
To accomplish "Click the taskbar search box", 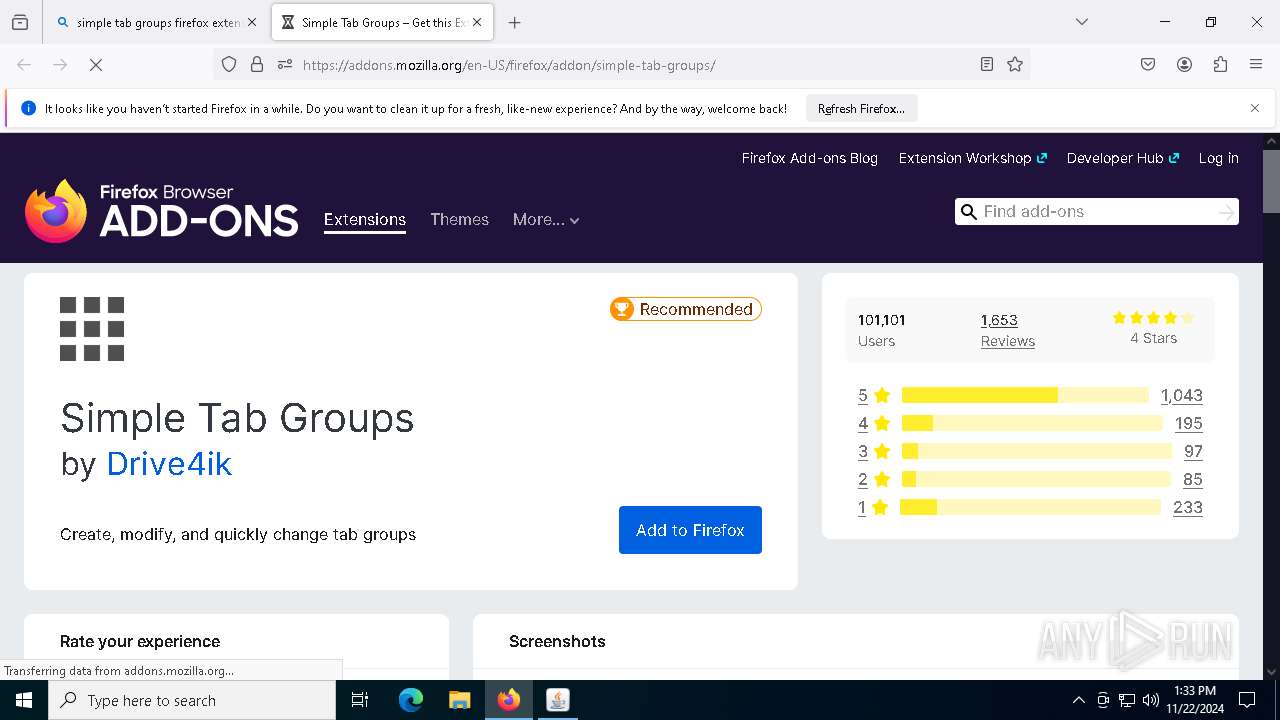I will pyautogui.click(x=192, y=700).
